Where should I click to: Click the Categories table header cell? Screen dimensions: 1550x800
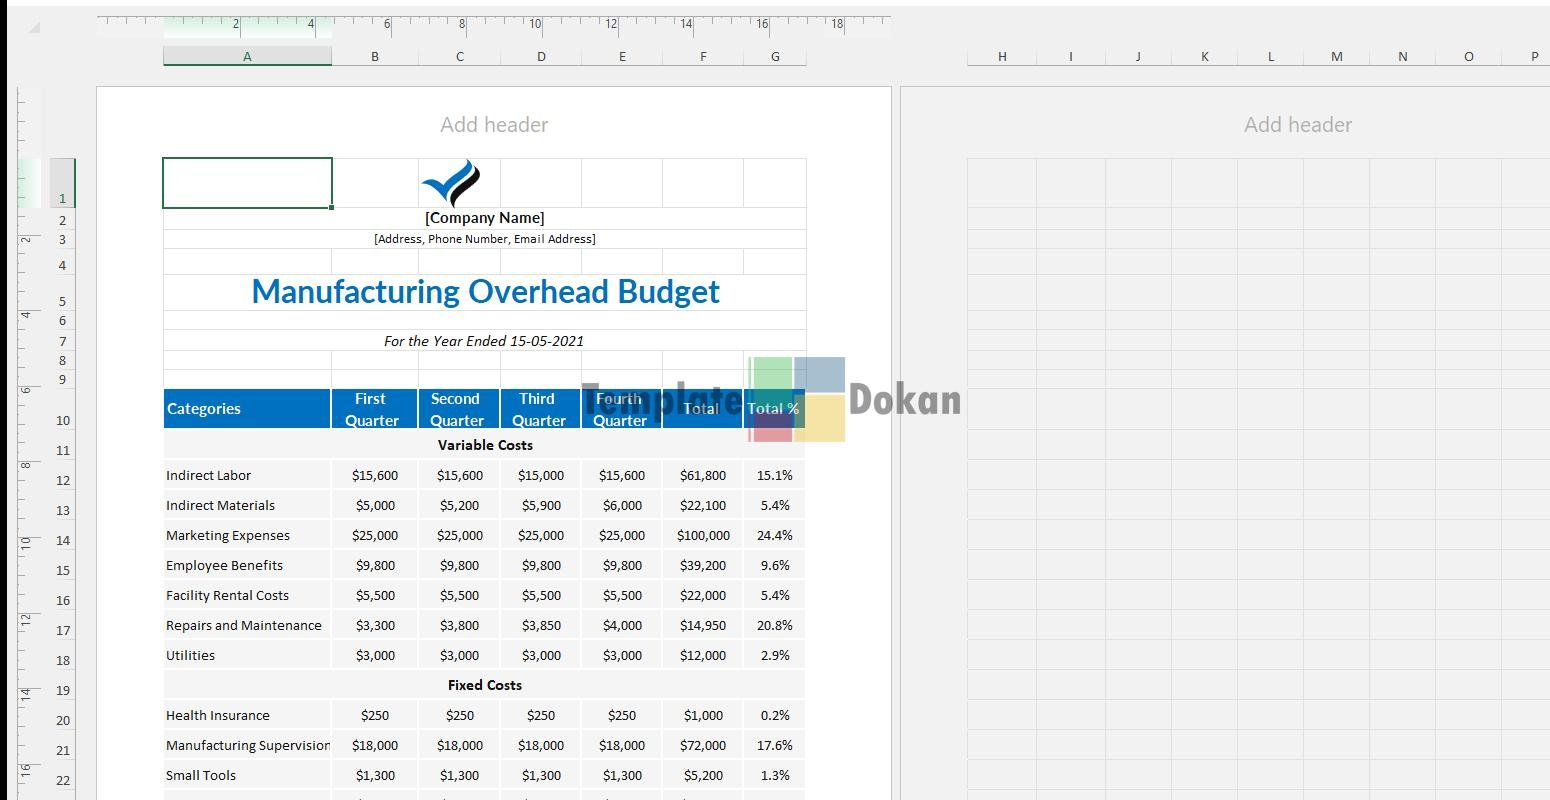[x=247, y=409]
